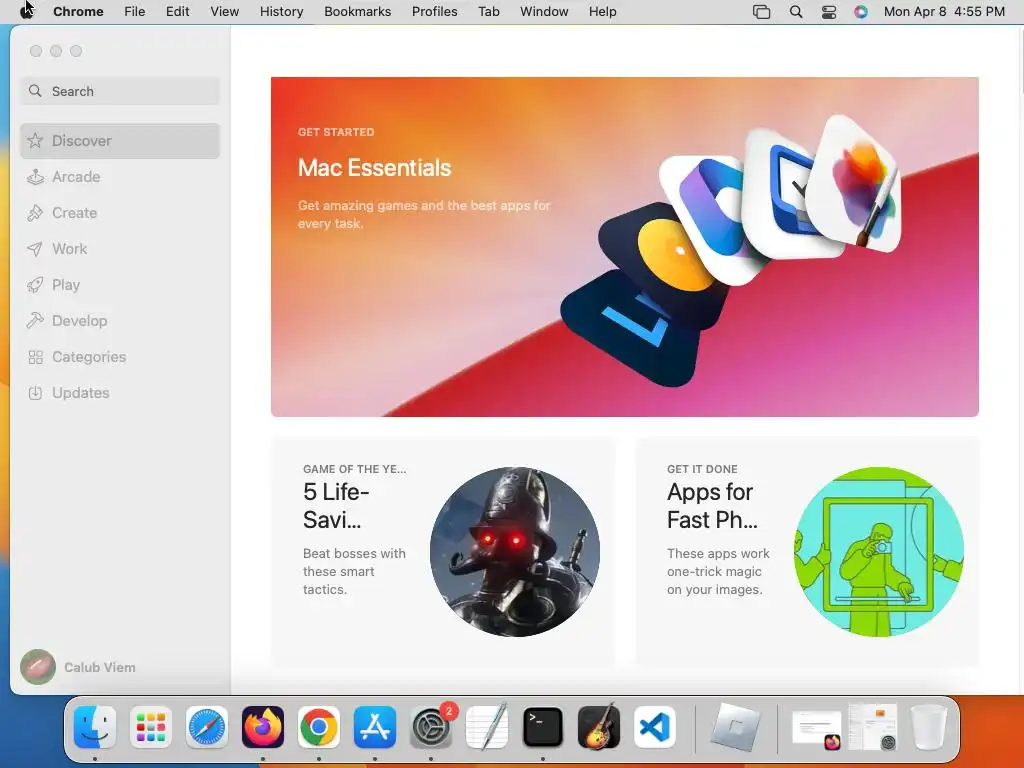Open the Tab menu
The width and height of the screenshot is (1024, 768).
coord(488,12)
